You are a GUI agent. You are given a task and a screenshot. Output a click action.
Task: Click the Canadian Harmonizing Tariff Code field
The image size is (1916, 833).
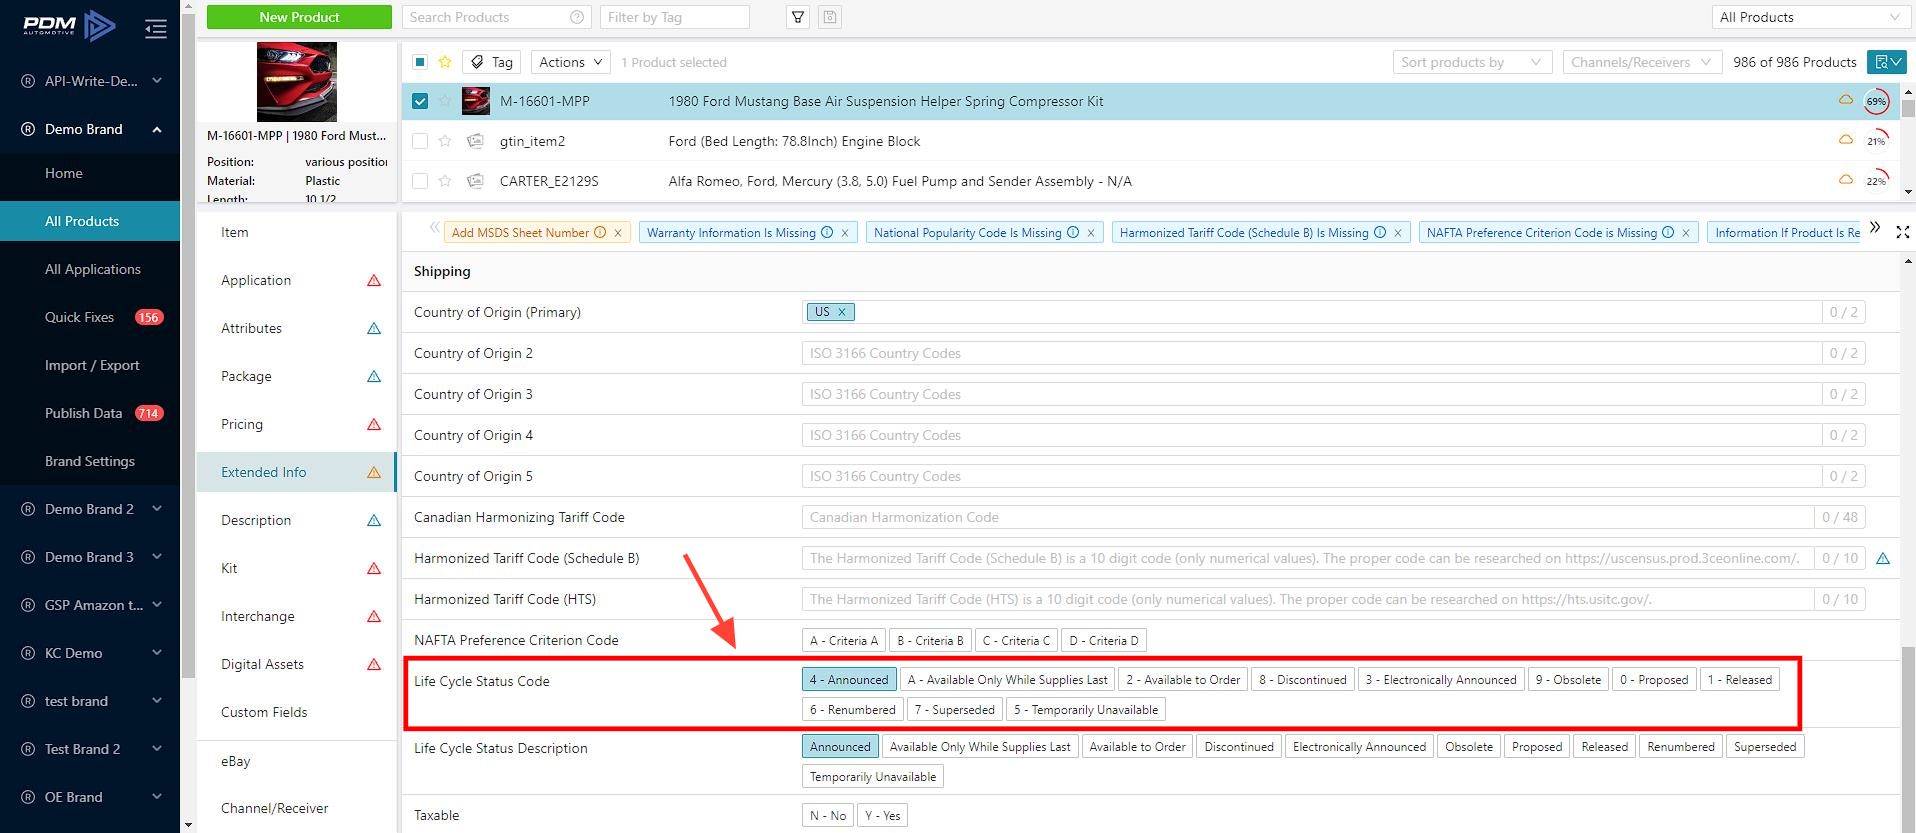[x=1308, y=517]
